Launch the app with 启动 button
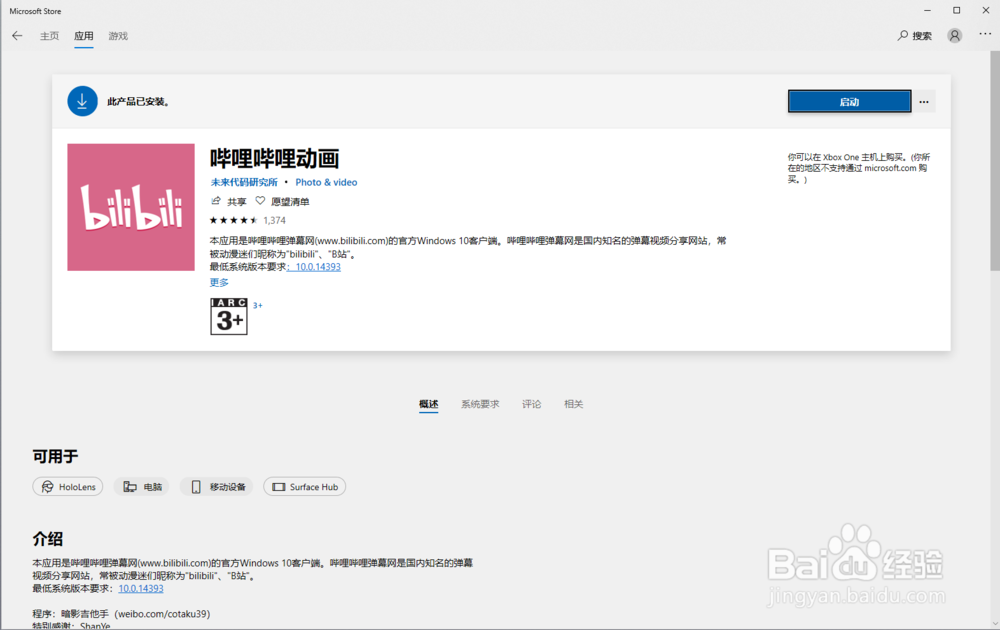 [849, 101]
